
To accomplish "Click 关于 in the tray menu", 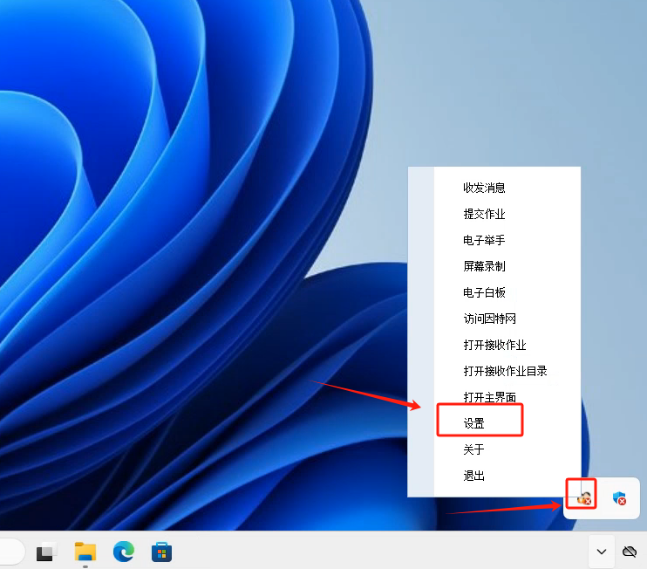I will 474,450.
